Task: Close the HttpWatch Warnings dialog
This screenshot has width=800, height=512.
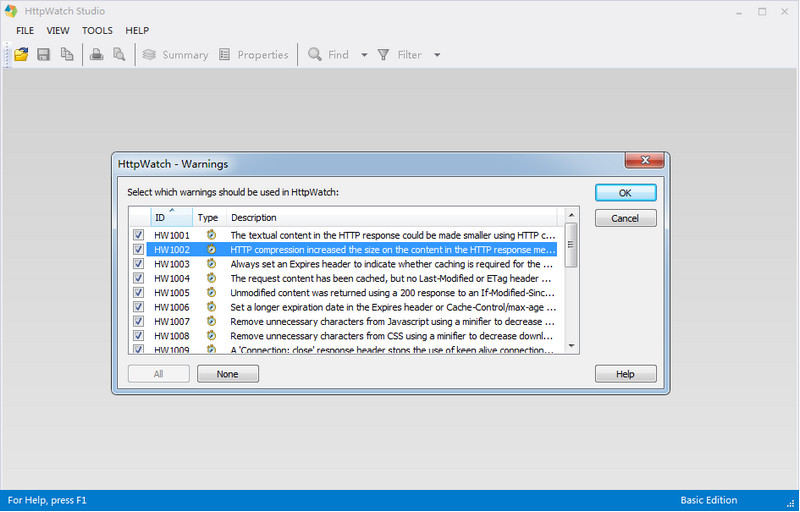Action: pos(645,160)
